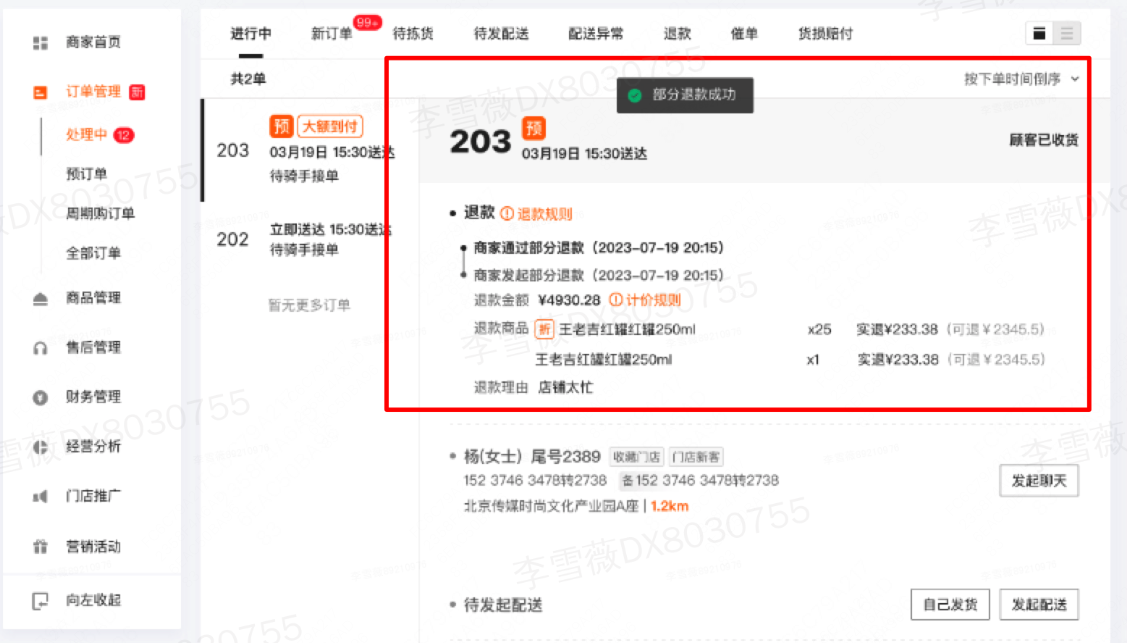Viewport: 1127px width, 643px height.
Task: Collapse sidebar with 向左收起 icon
Action: tap(40, 601)
